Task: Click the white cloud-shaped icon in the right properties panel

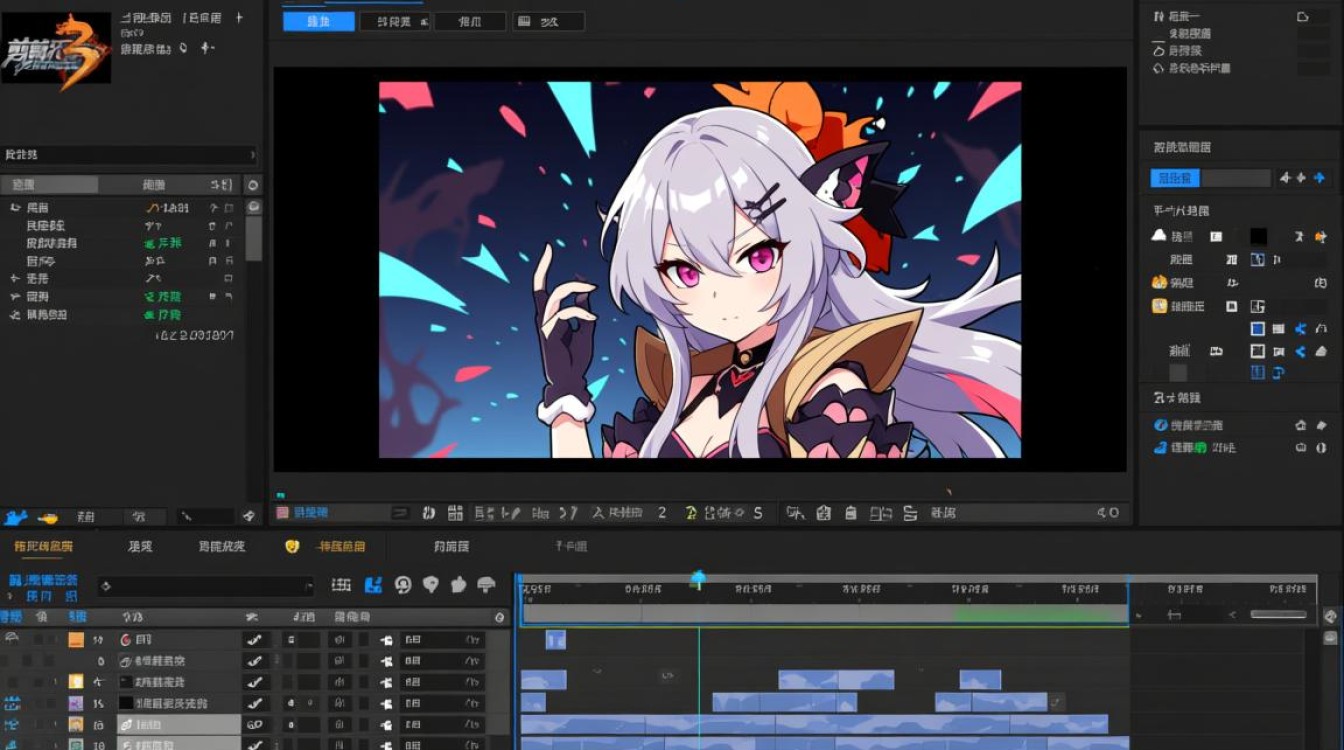Action: (x=1160, y=236)
